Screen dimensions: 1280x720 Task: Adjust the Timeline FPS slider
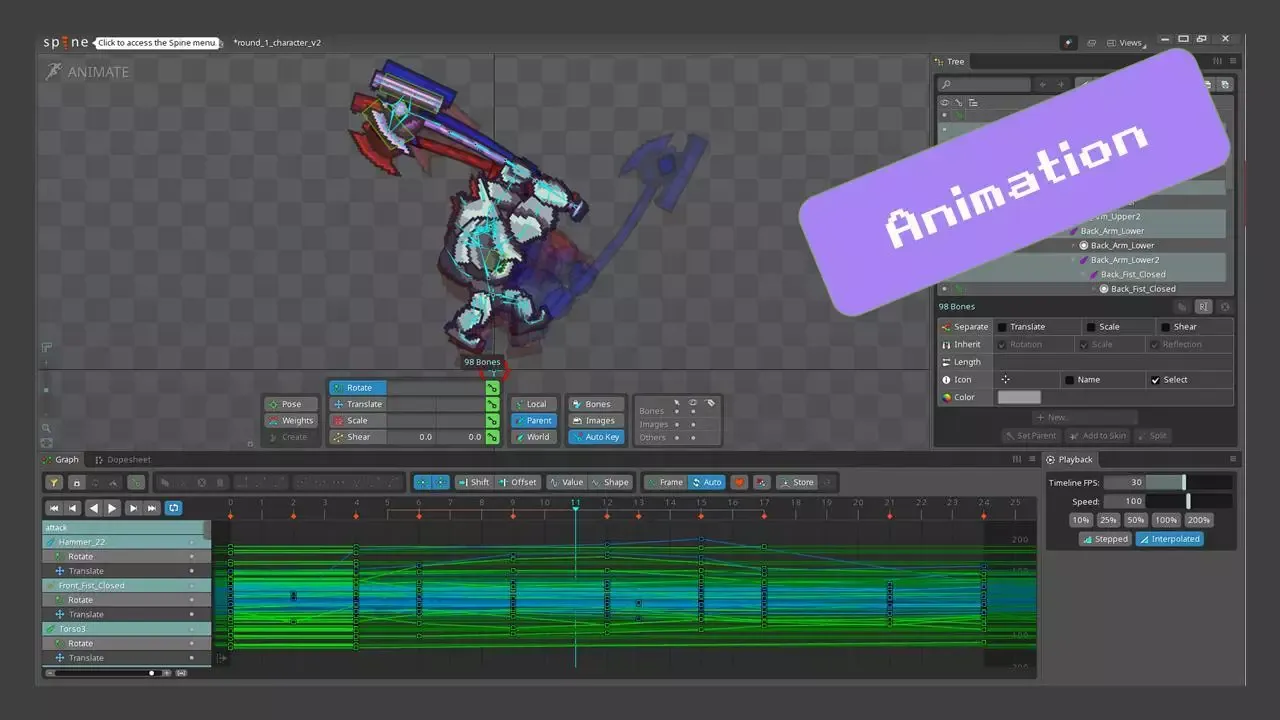(1189, 482)
